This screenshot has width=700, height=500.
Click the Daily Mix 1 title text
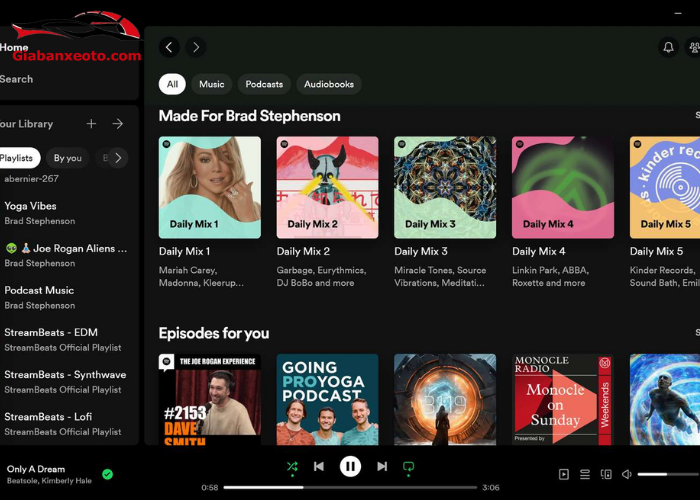(x=184, y=251)
